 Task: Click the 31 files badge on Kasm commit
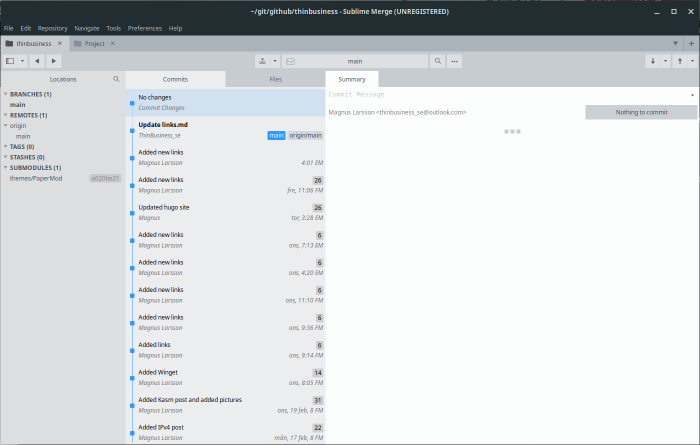tap(317, 400)
